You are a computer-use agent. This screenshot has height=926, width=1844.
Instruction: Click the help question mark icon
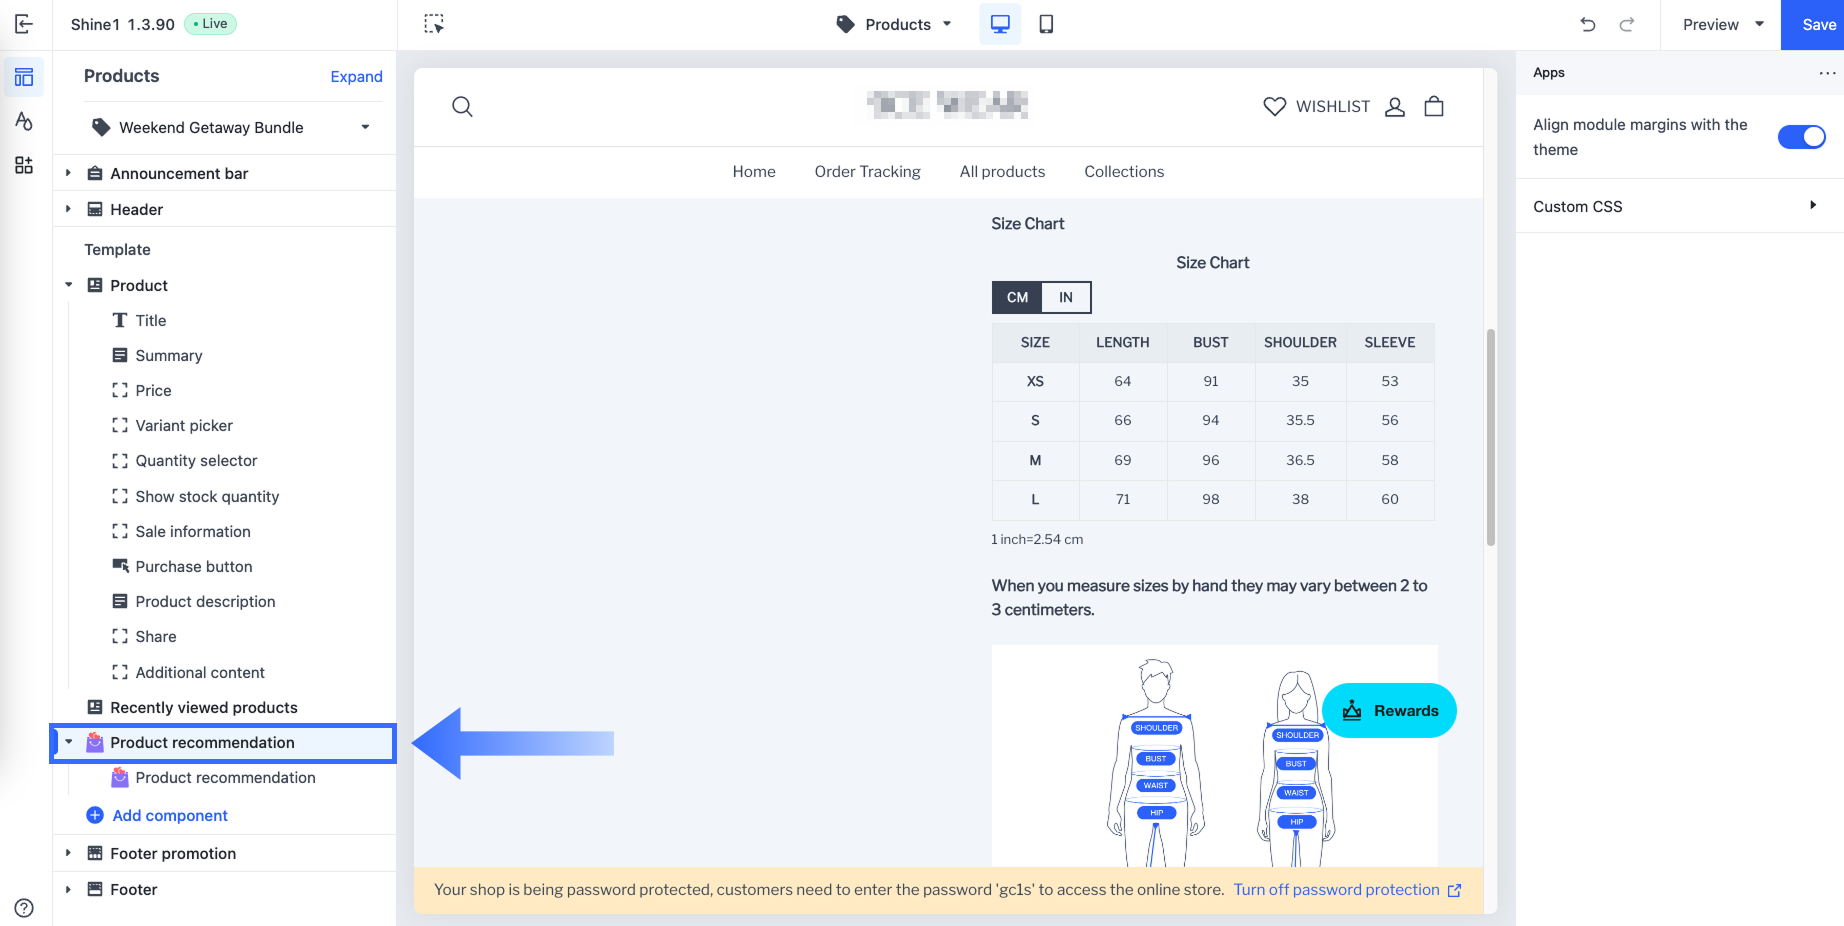pyautogui.click(x=24, y=908)
